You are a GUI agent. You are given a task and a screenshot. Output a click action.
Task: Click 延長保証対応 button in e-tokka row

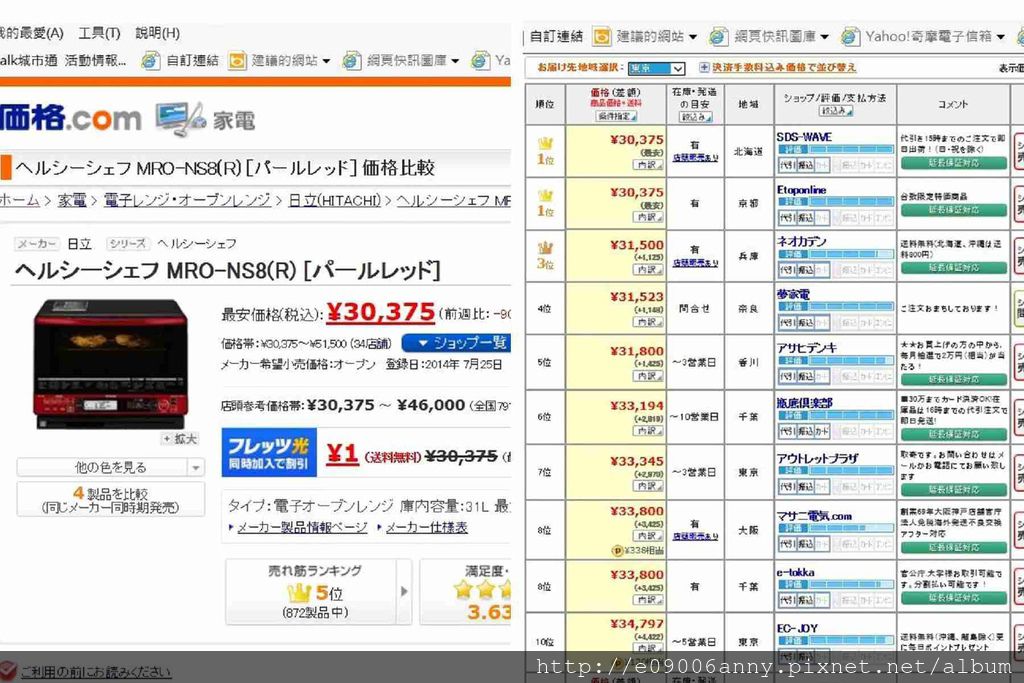coord(953,597)
